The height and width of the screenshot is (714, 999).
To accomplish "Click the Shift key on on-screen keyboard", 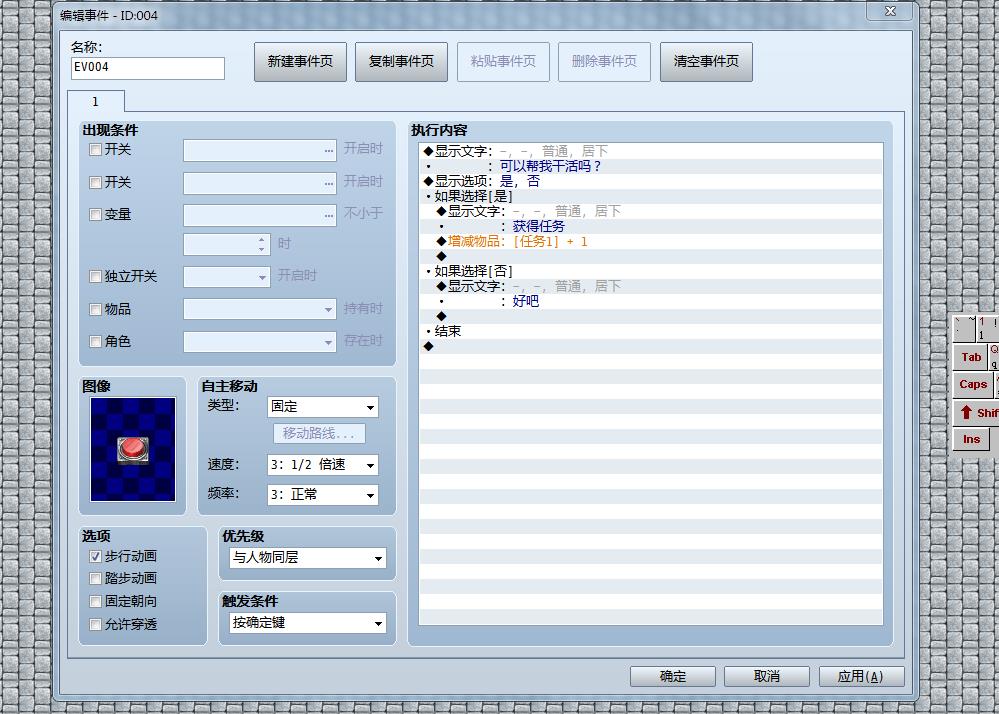I will click(x=977, y=413).
